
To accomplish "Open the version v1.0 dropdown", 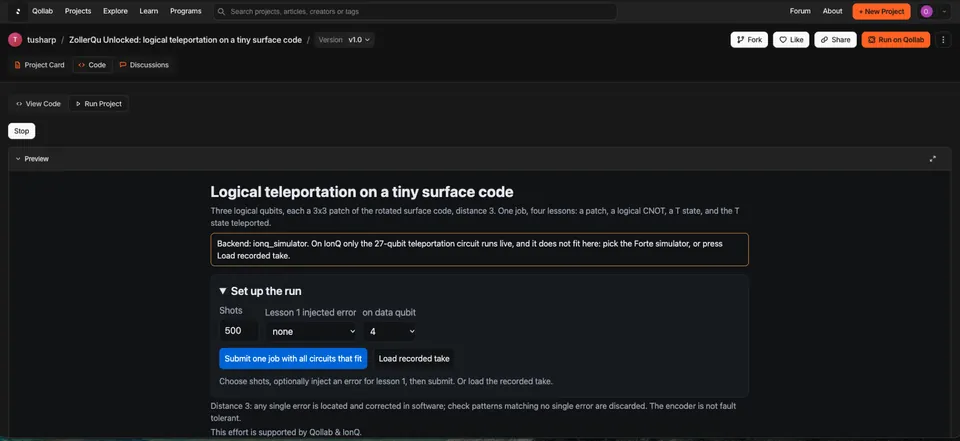I will point(345,40).
